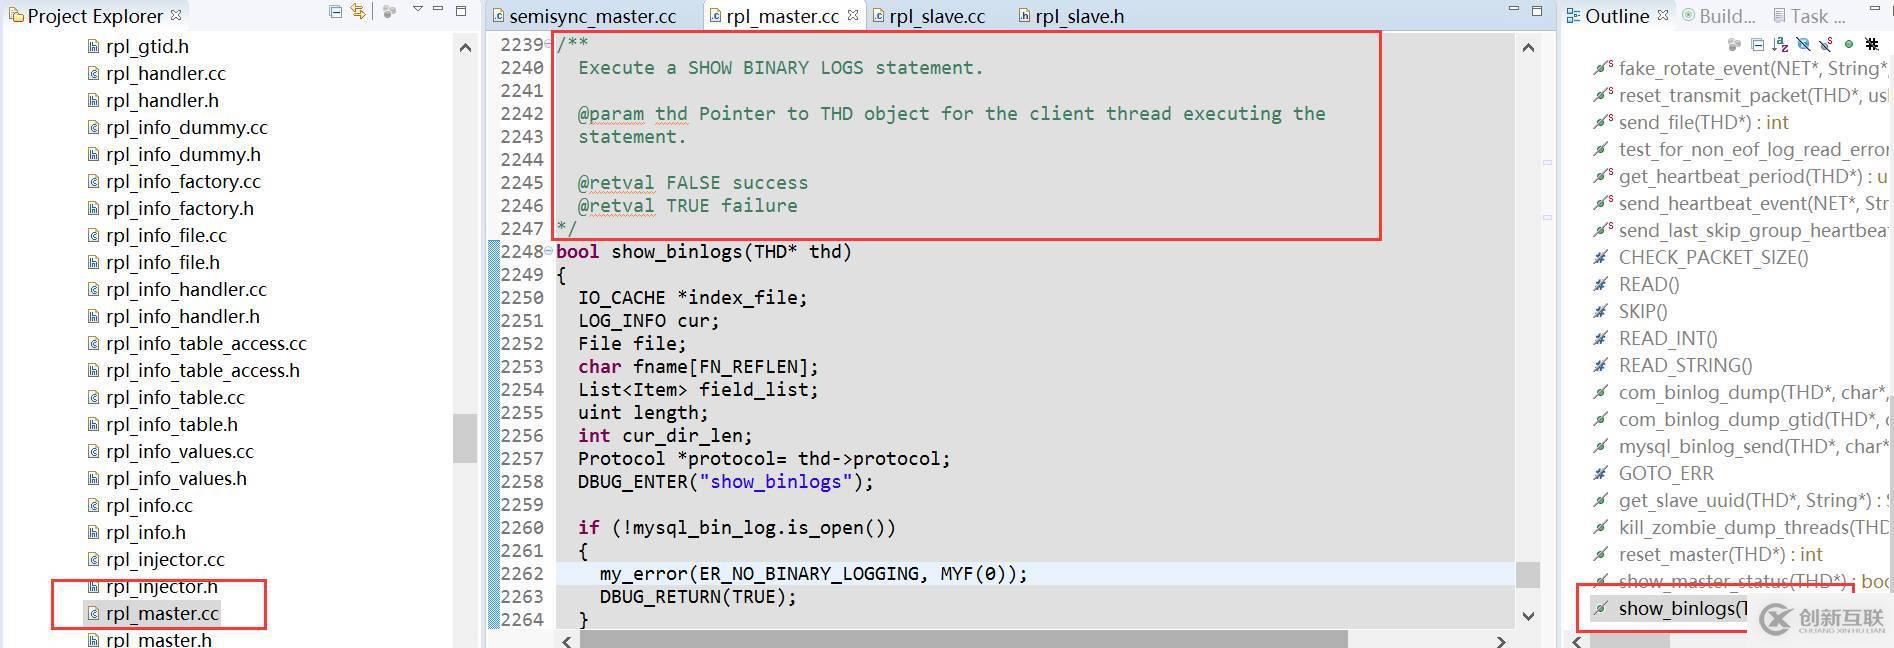This screenshot has width=1894, height=648.
Task: Maximize the Project Explorer panel
Action: [x=461, y=11]
